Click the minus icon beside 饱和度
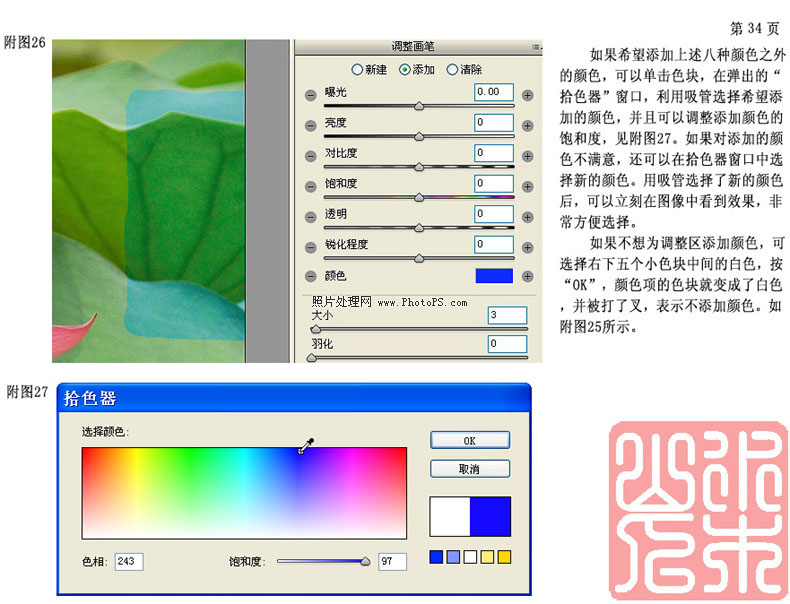Viewport: 790px width, 604px height. (x=311, y=186)
